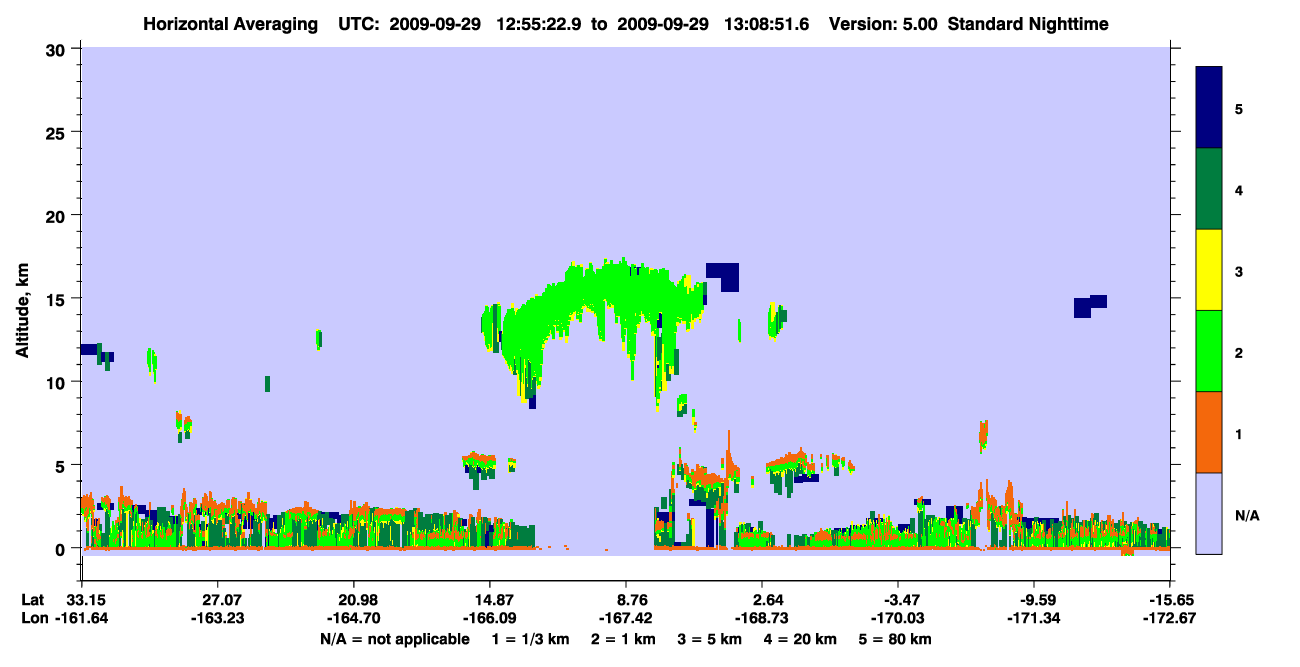Click the legend text 'N/A = not applicable'
Image resolution: width=1300 pixels, height=667 pixels.
click(394, 639)
